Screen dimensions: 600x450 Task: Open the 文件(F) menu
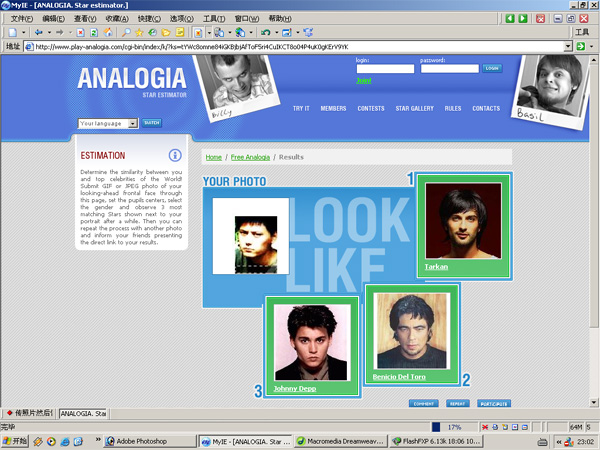21,18
